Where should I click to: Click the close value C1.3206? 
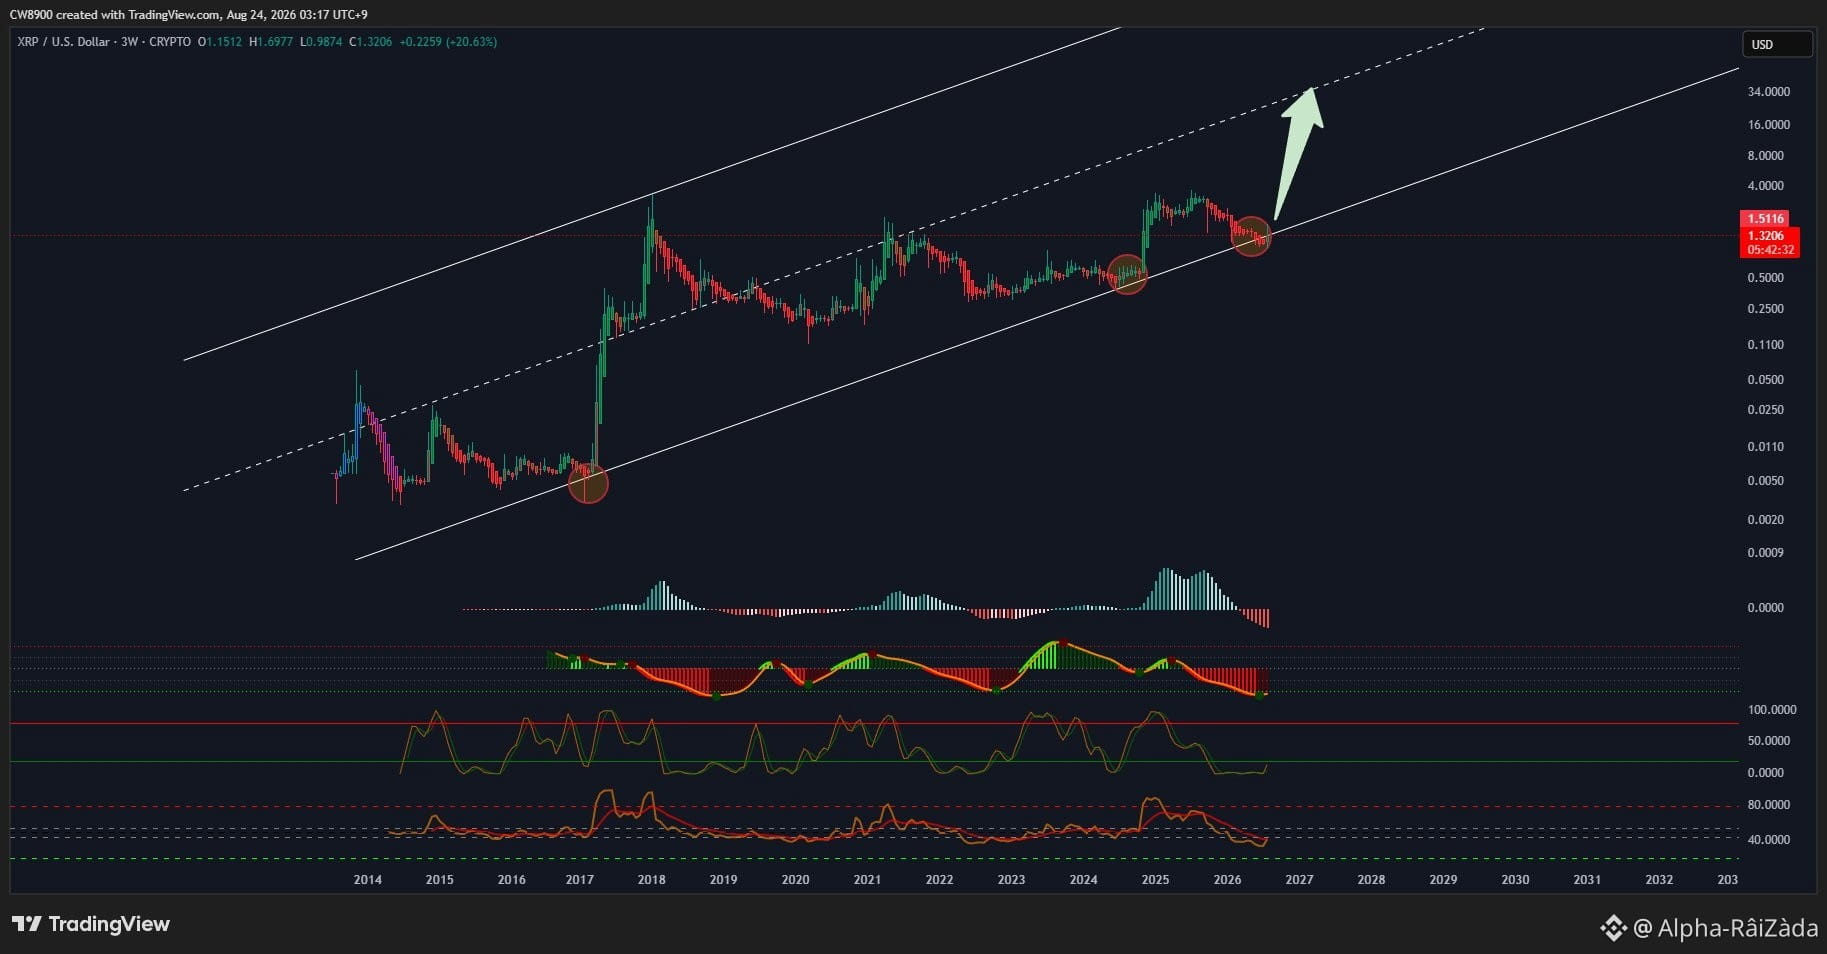[x=370, y=42]
